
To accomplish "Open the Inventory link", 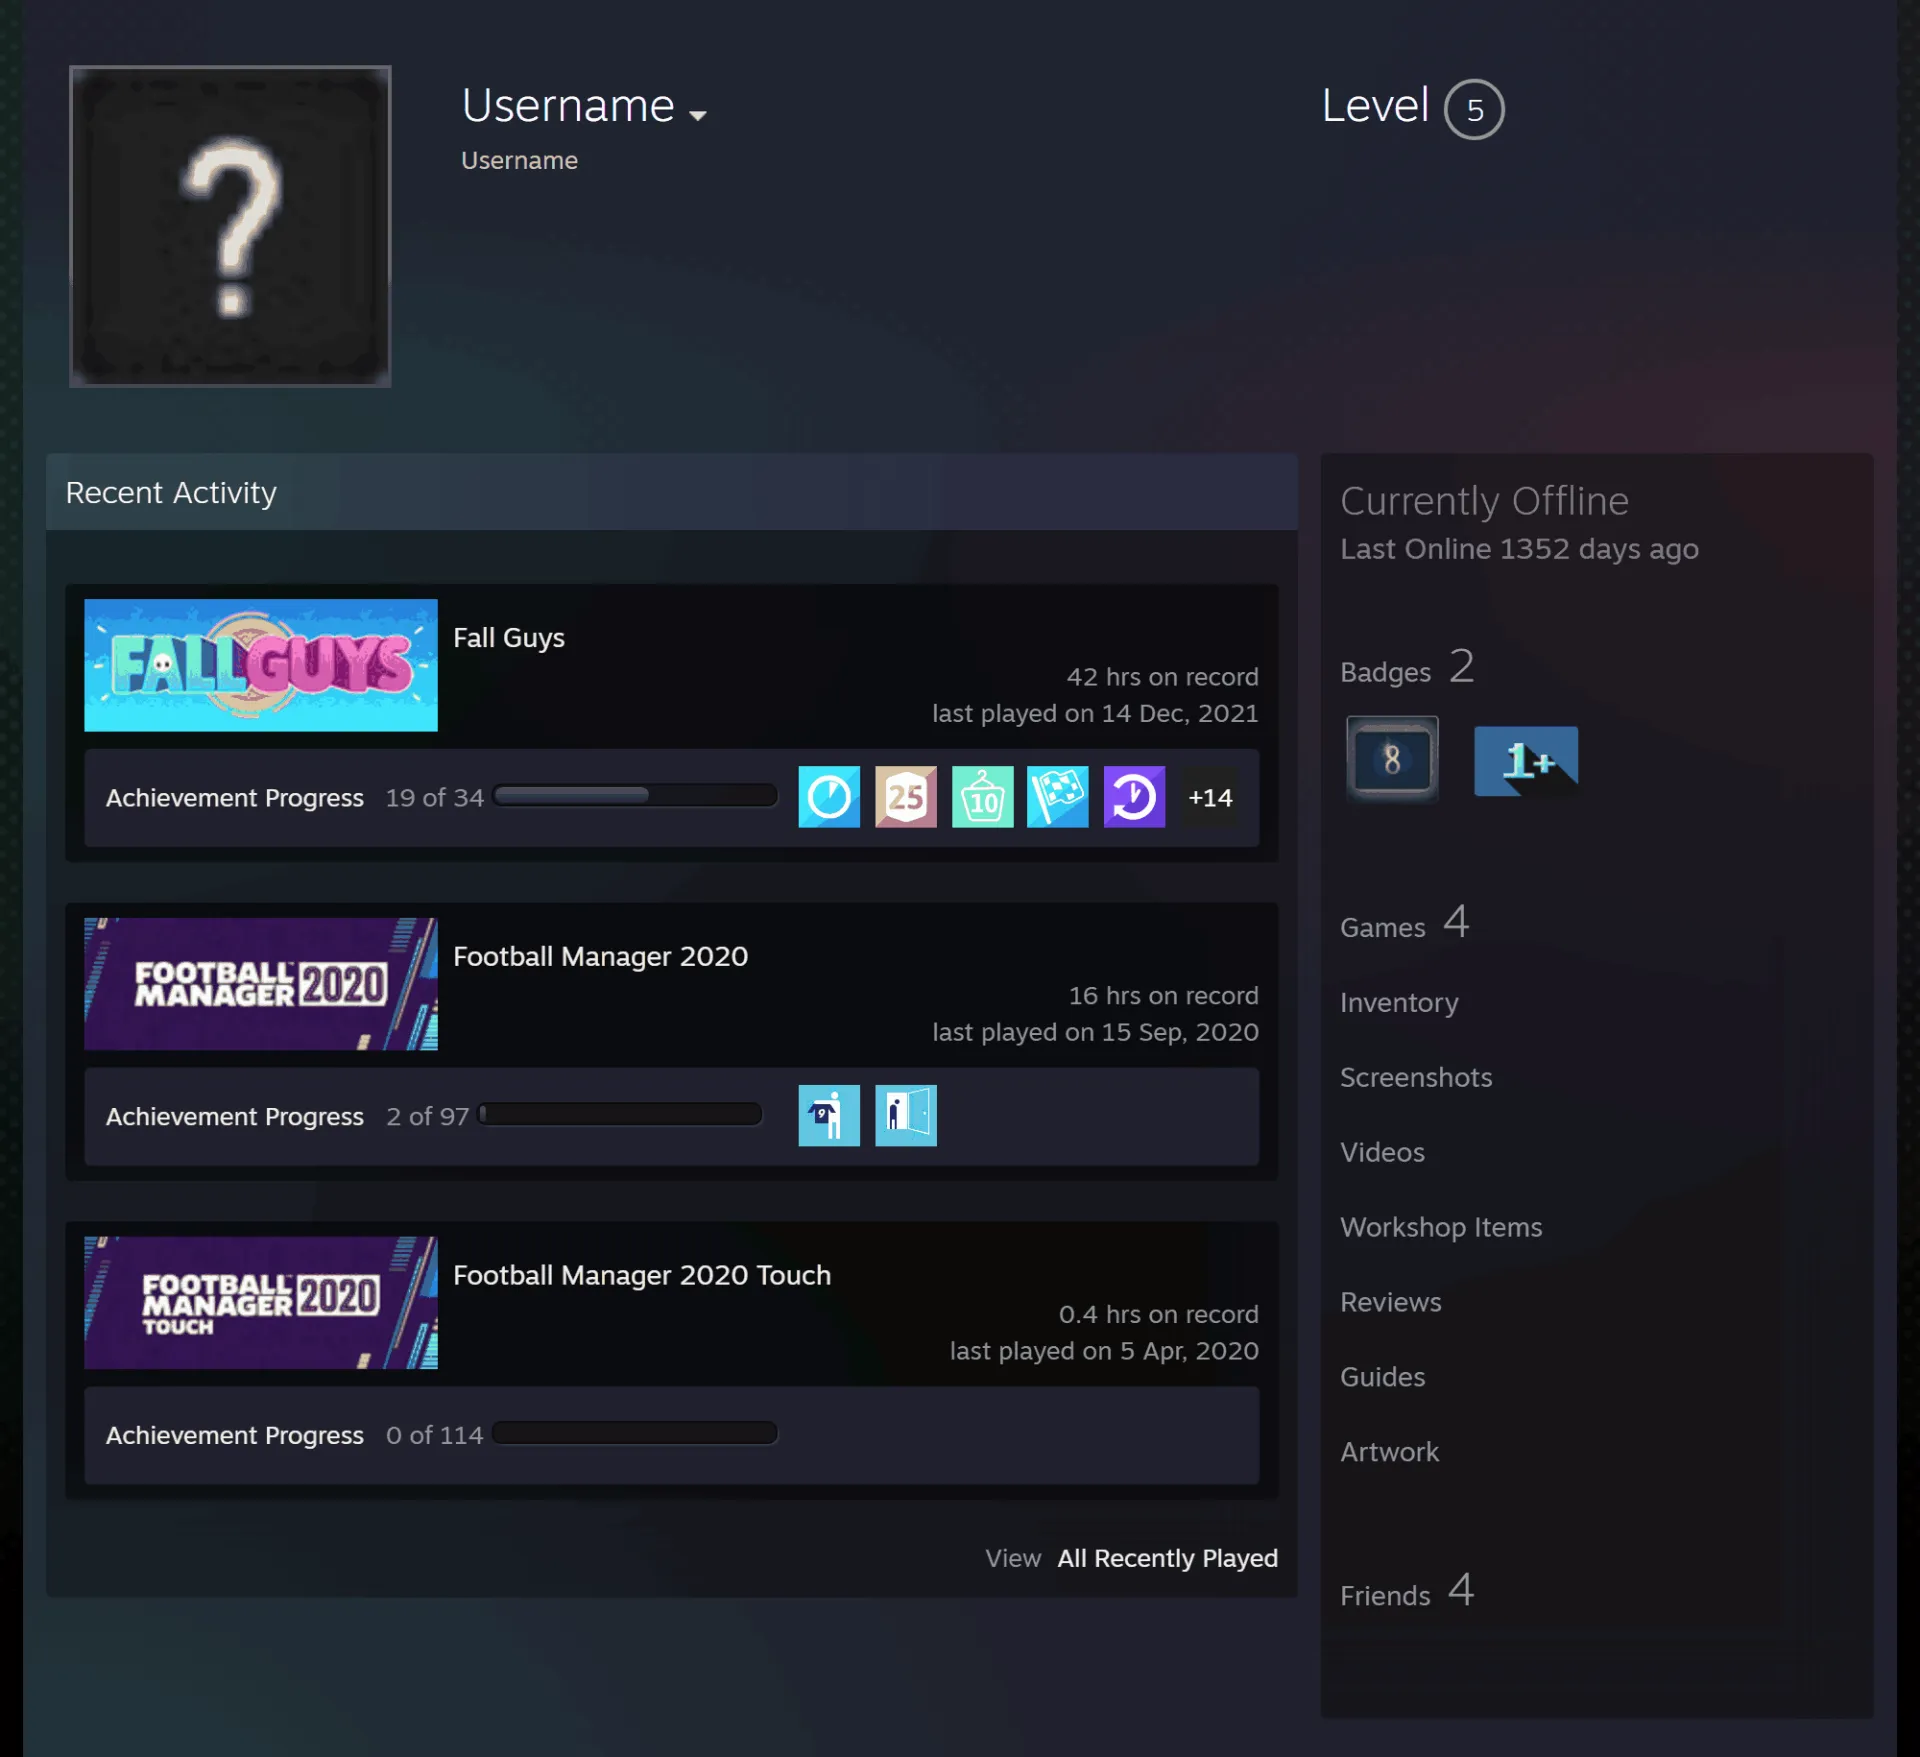I will click(x=1399, y=1002).
